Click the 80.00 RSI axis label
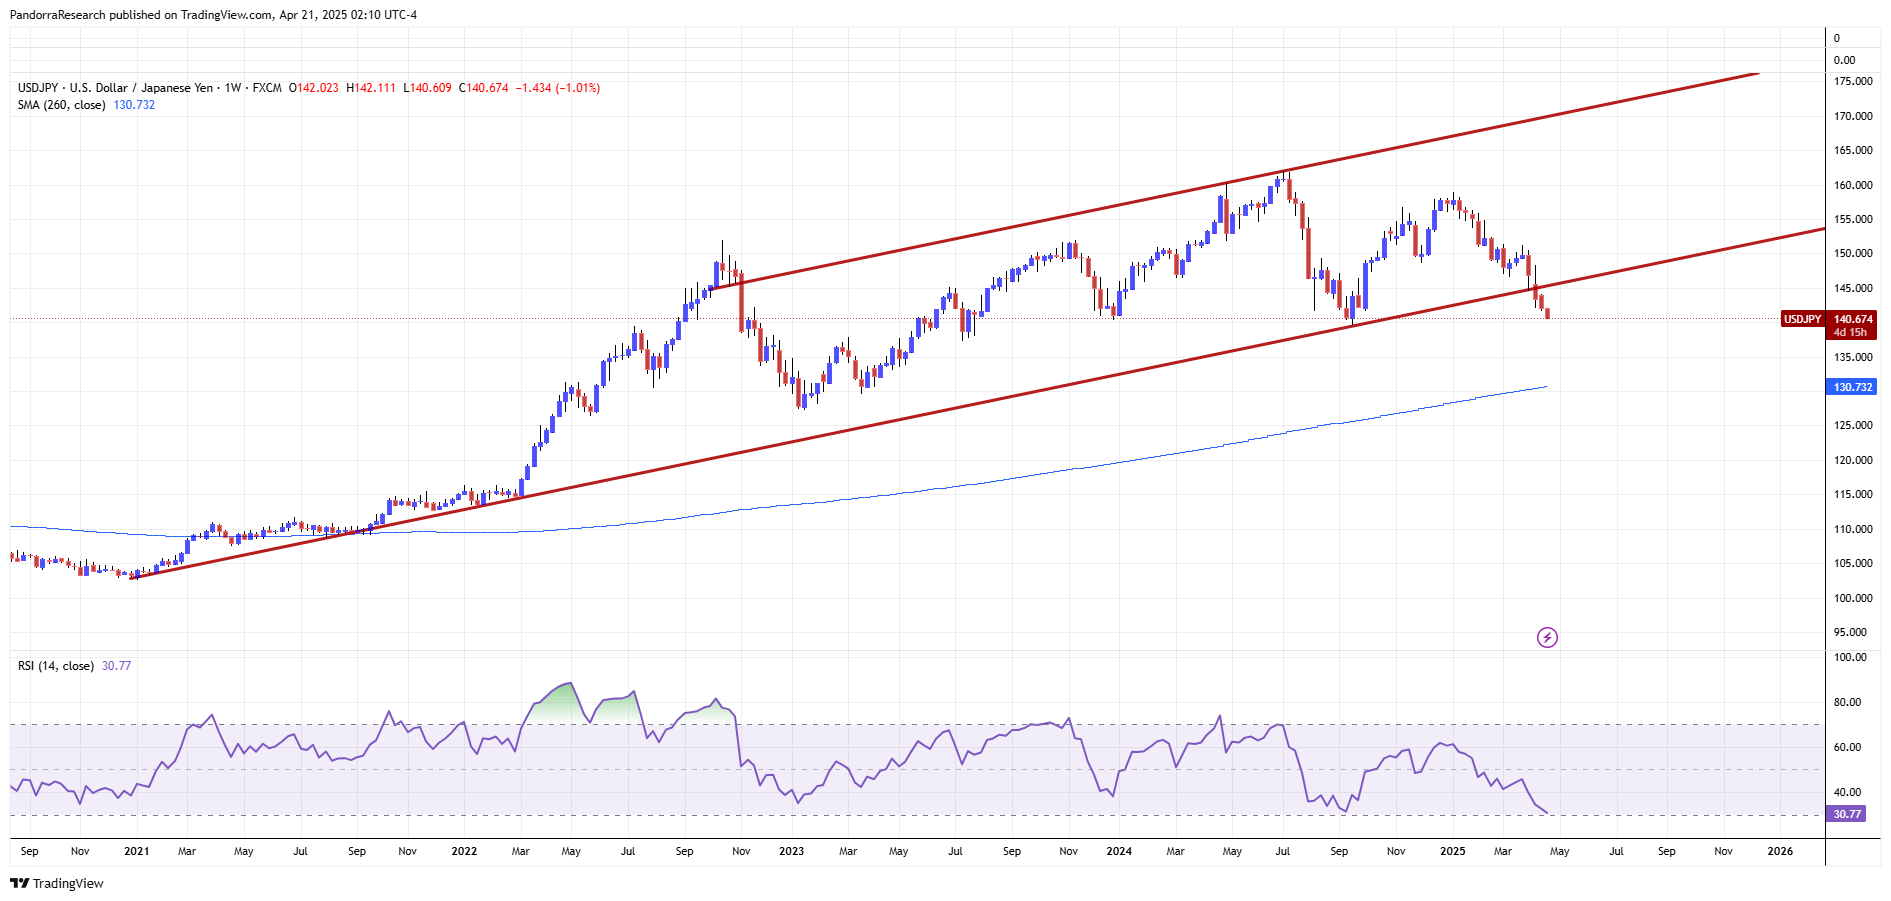The height and width of the screenshot is (901, 1891). pyautogui.click(x=1847, y=702)
